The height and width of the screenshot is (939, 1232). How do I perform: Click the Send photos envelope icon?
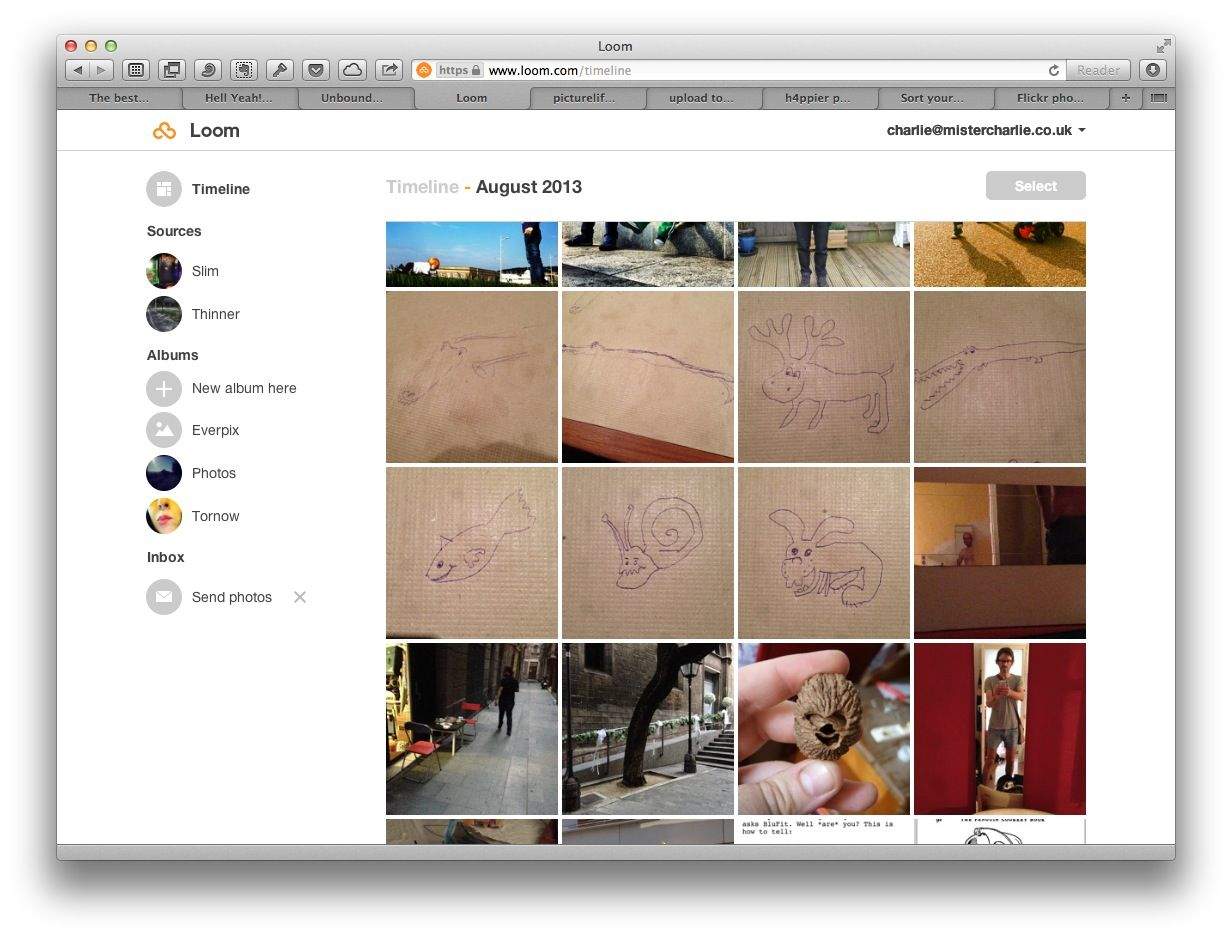[x=164, y=597]
